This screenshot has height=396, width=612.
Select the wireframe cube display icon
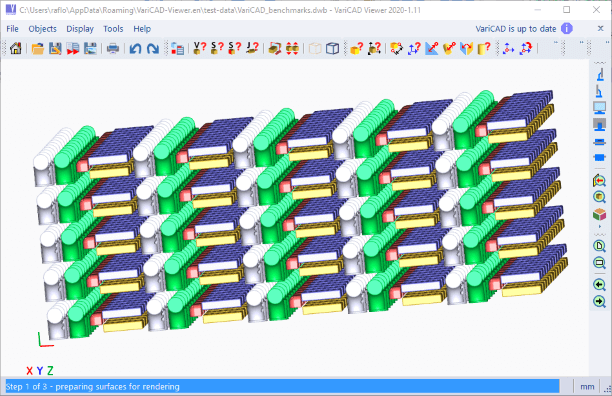coord(333,48)
